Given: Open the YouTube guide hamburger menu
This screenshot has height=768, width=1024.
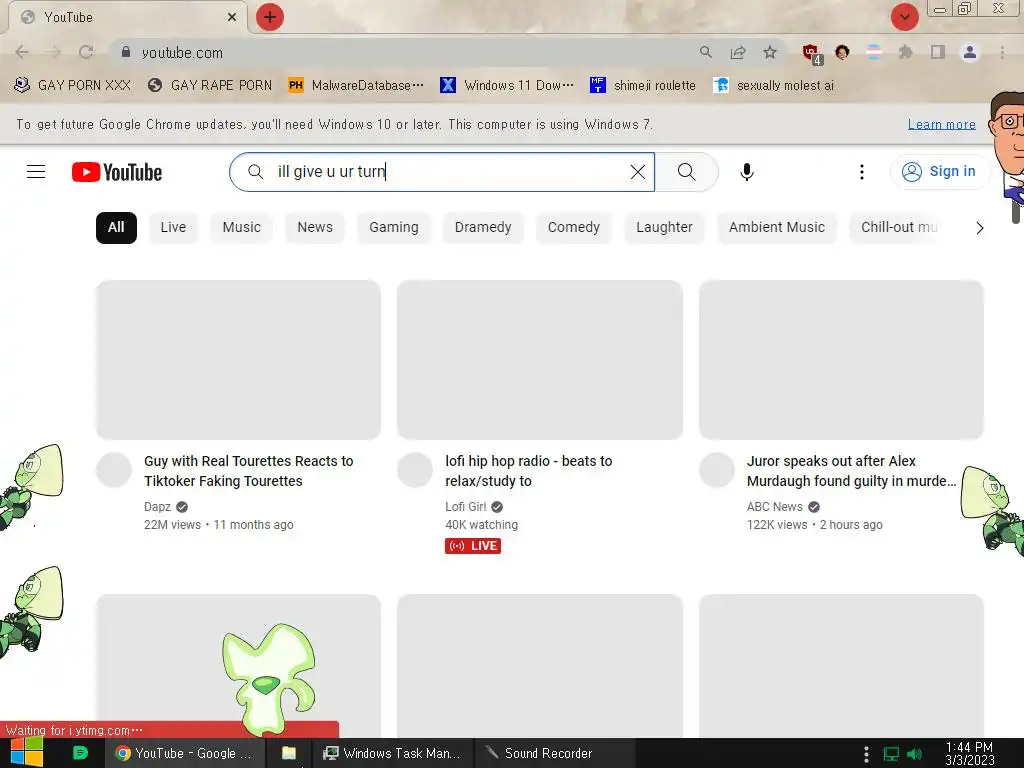Looking at the screenshot, I should (36, 172).
